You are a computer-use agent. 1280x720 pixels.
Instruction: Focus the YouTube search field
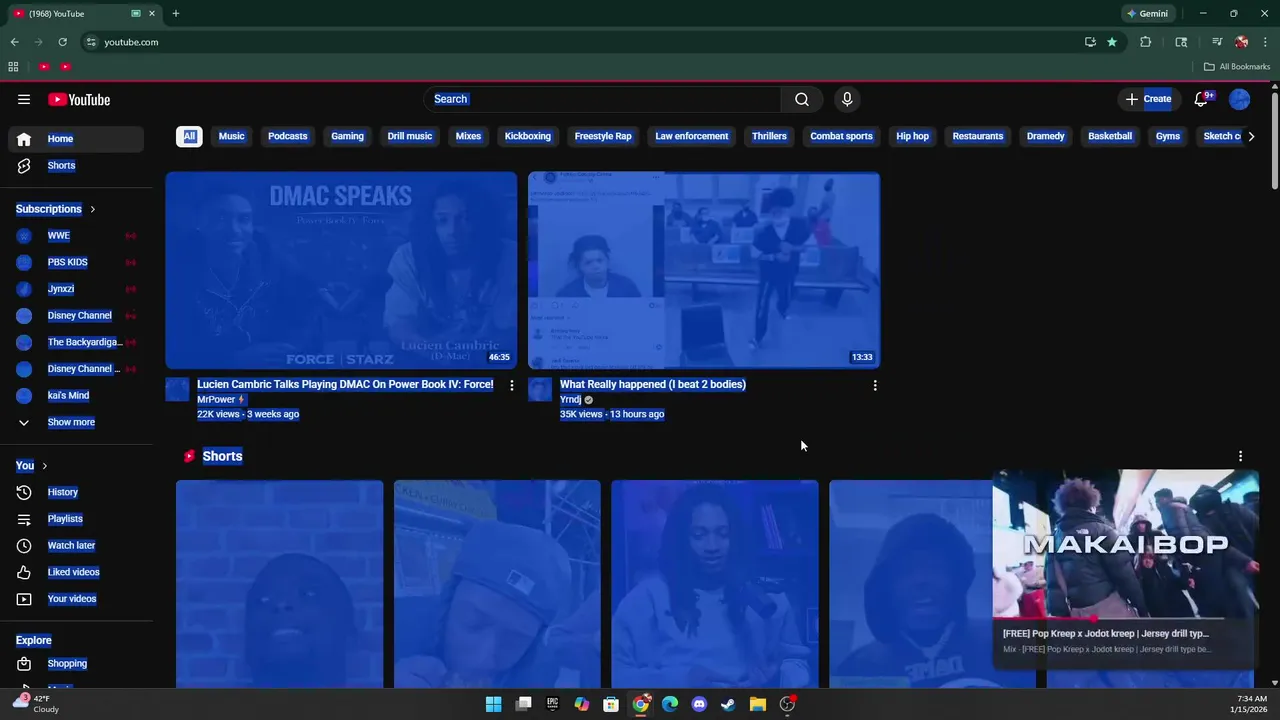pos(603,99)
